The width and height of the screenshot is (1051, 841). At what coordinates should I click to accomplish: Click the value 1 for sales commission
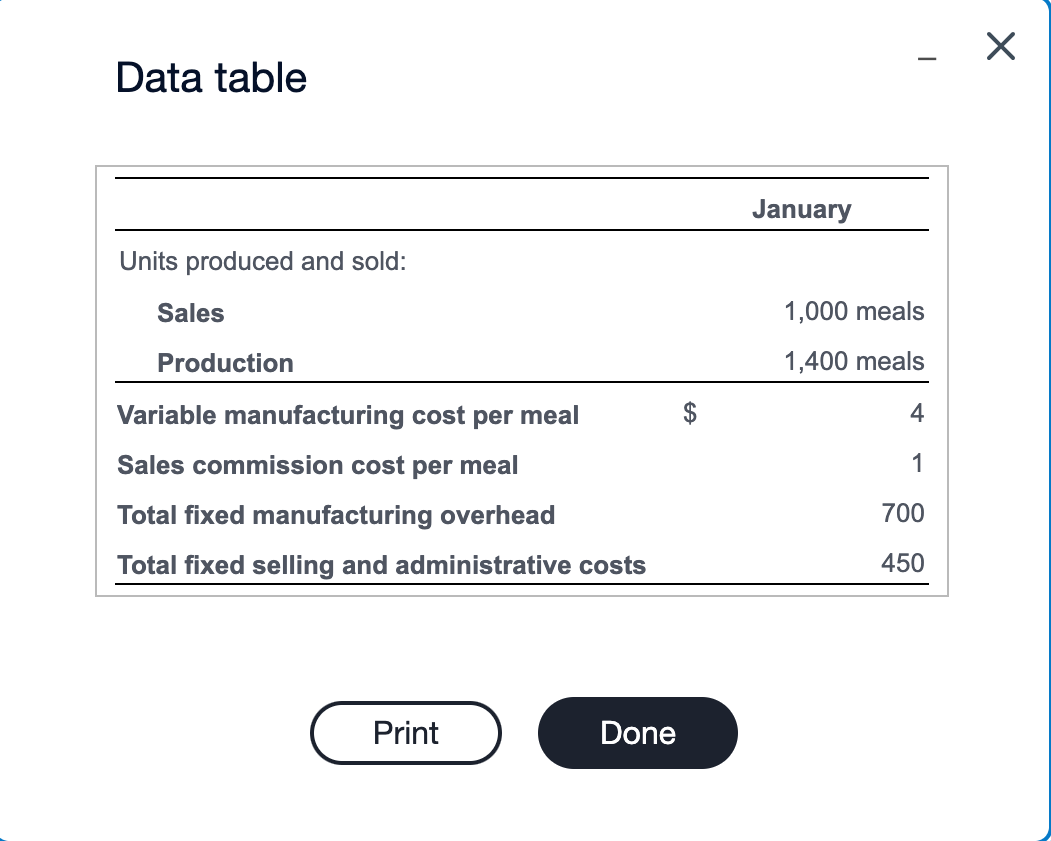[918, 463]
